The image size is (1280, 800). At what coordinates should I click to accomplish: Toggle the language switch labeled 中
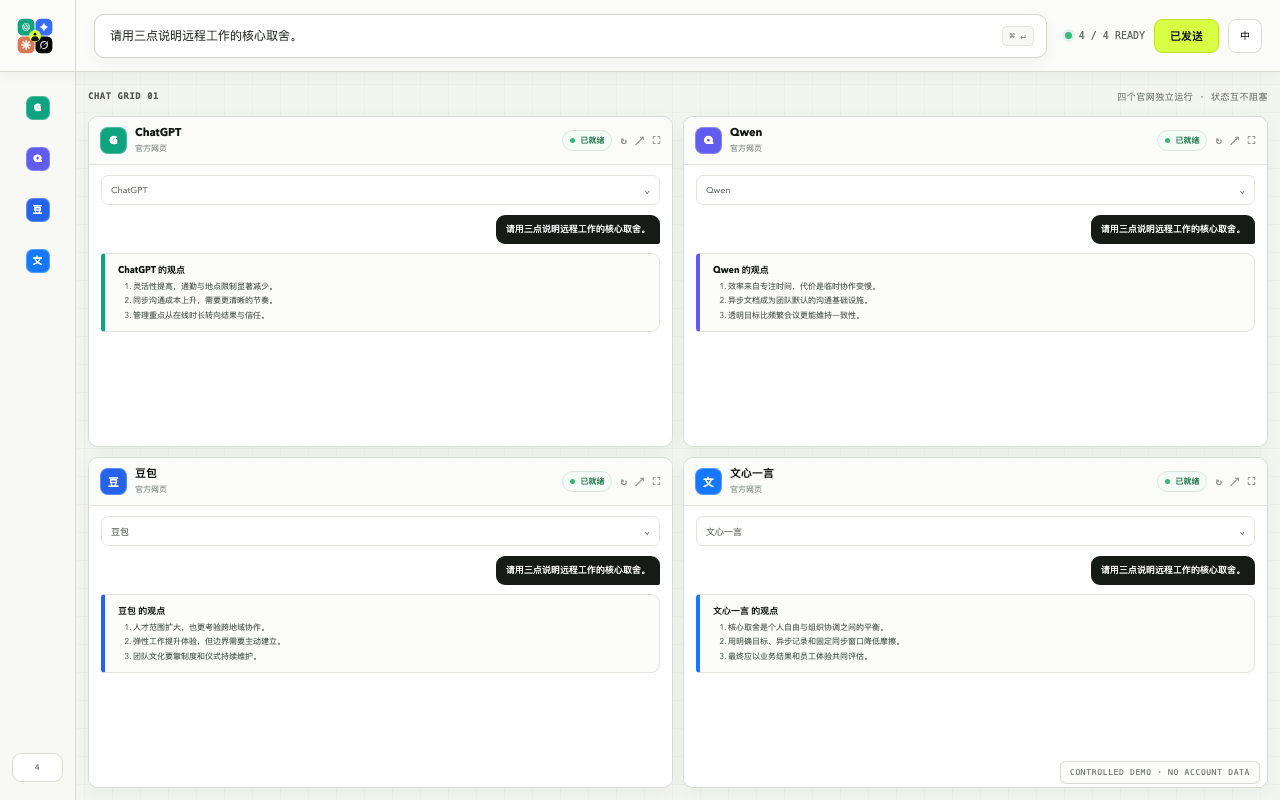point(1245,36)
